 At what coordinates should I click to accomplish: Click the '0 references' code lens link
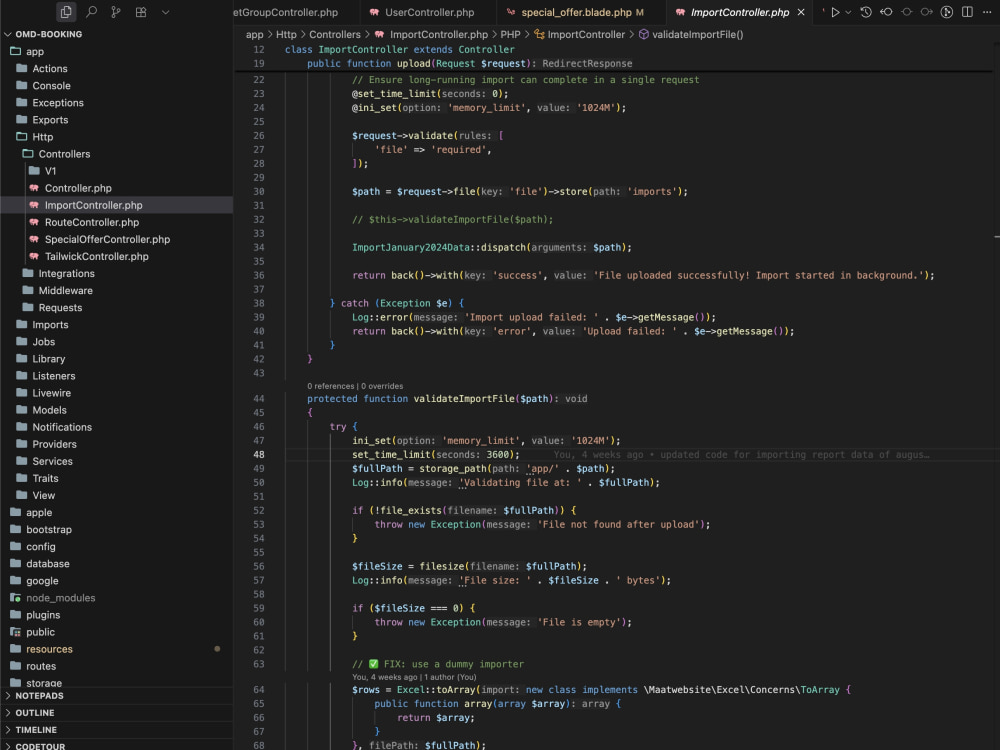(330, 386)
